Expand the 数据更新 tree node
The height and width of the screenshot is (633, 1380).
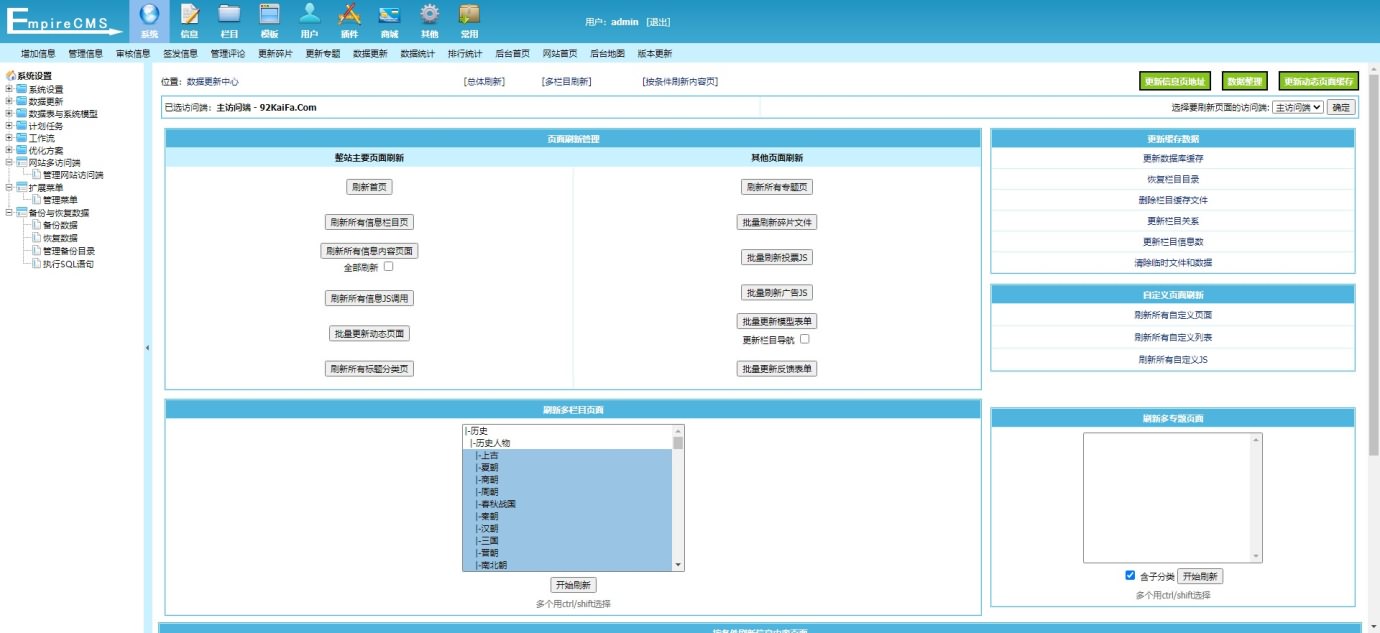pos(9,101)
